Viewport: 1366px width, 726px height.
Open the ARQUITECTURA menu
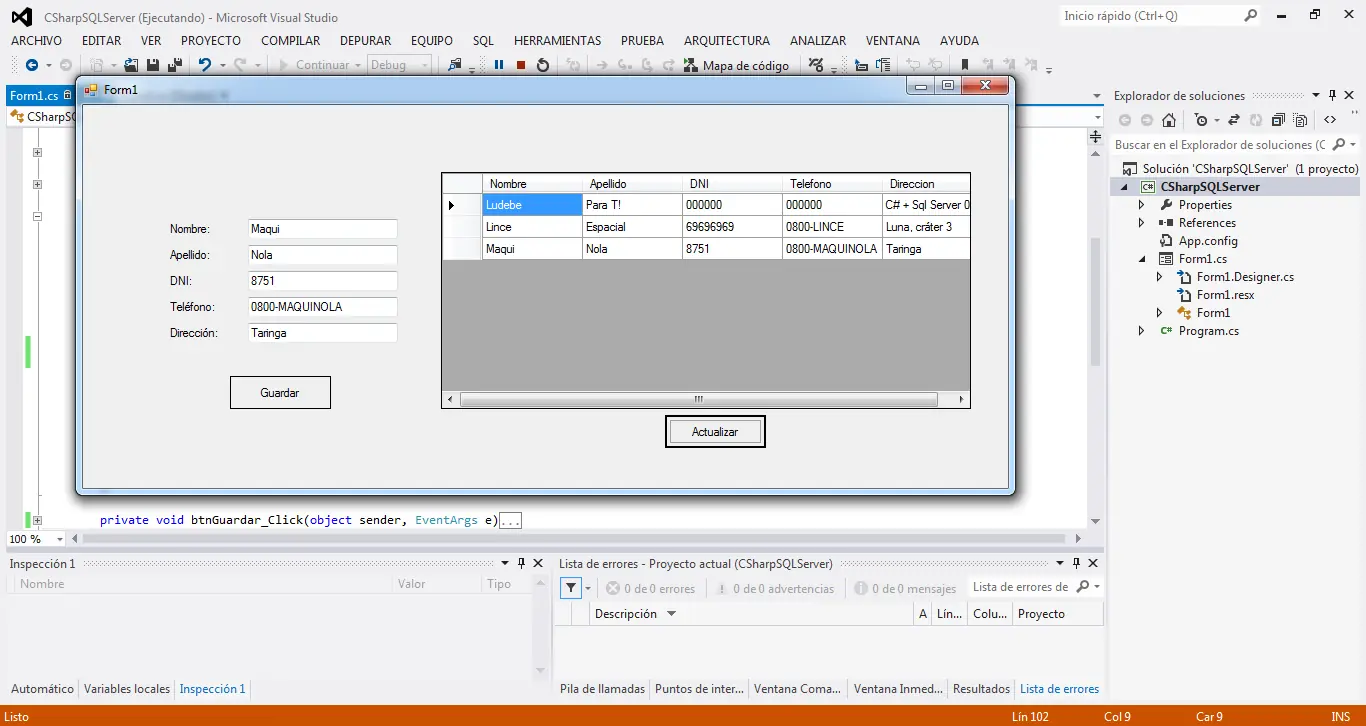point(727,41)
